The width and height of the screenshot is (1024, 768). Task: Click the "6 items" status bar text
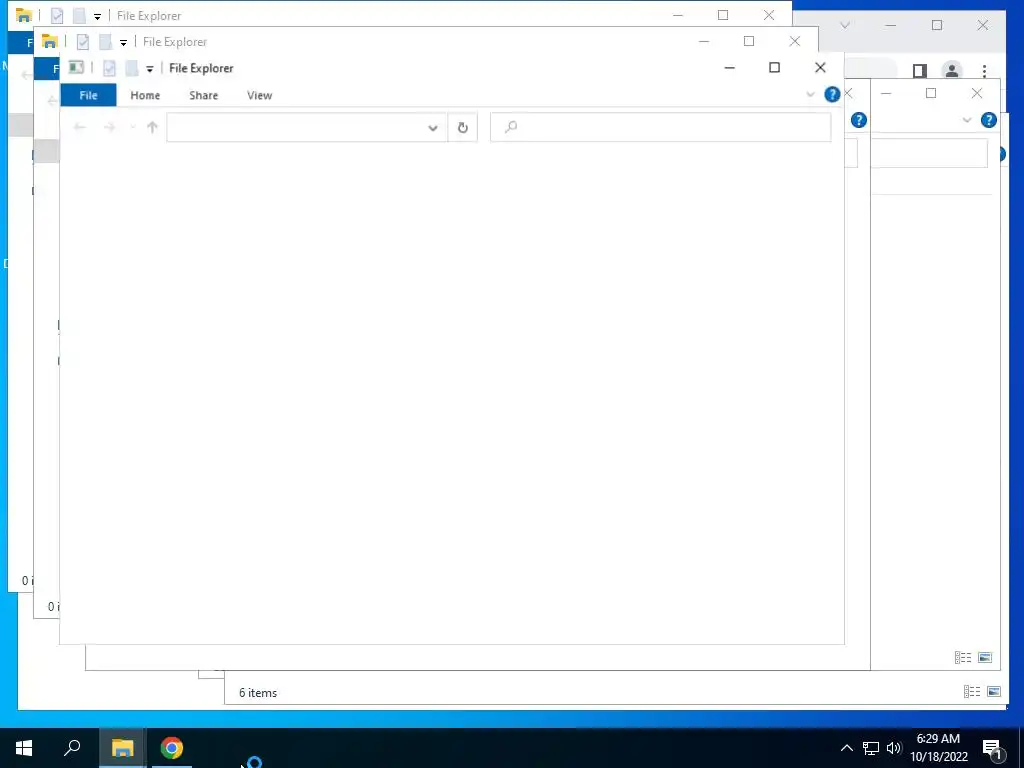(258, 693)
